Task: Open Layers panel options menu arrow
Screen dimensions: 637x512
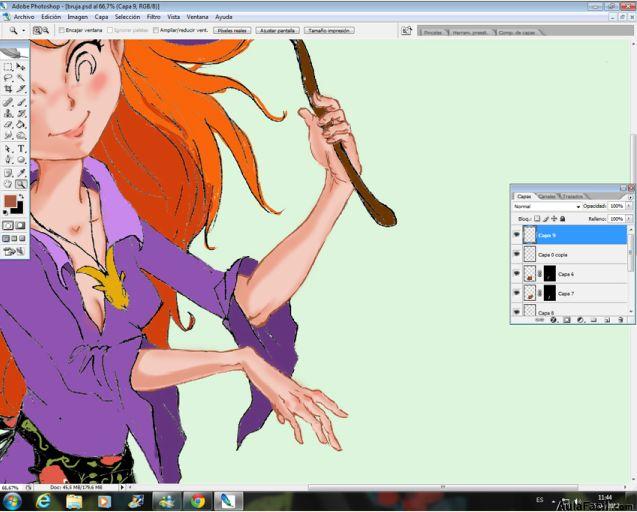Action: pos(630,197)
